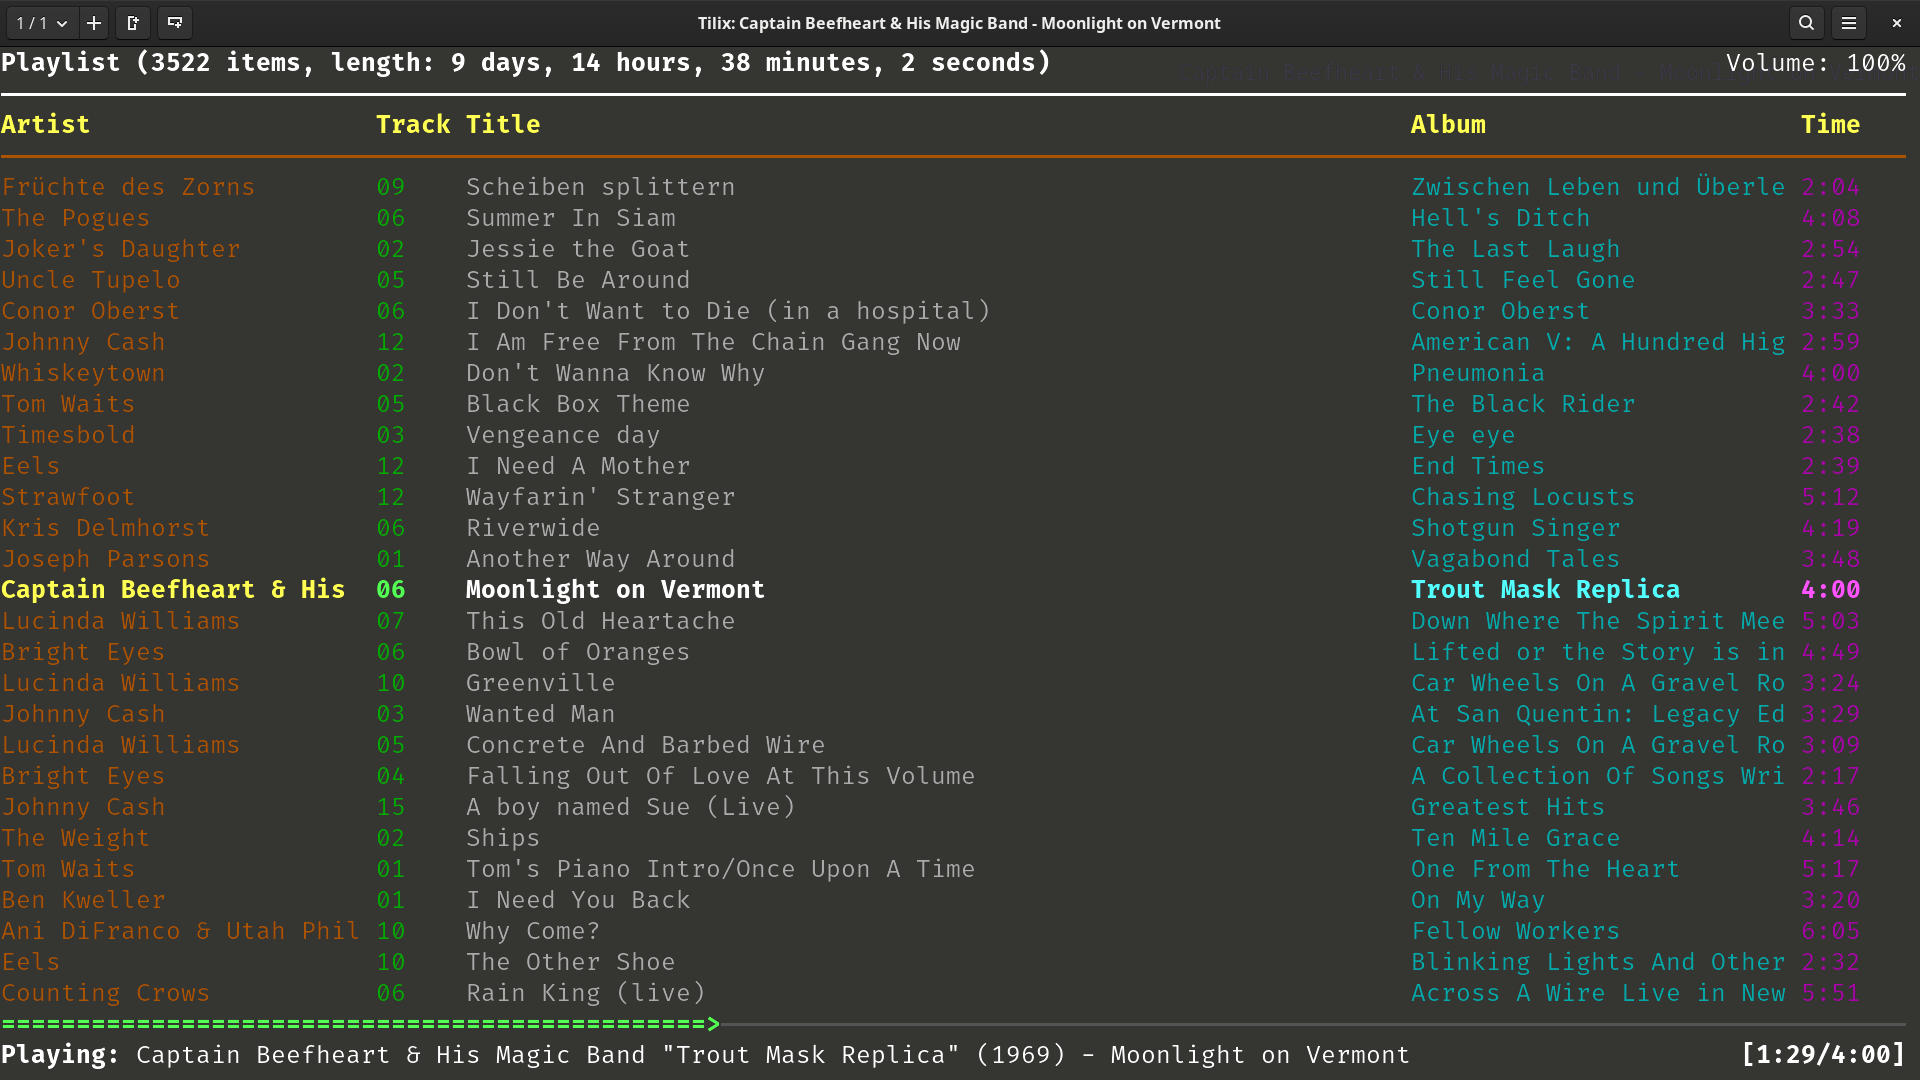Screen dimensions: 1920x1080
Task: Select the Album column header
Action: coord(1447,125)
